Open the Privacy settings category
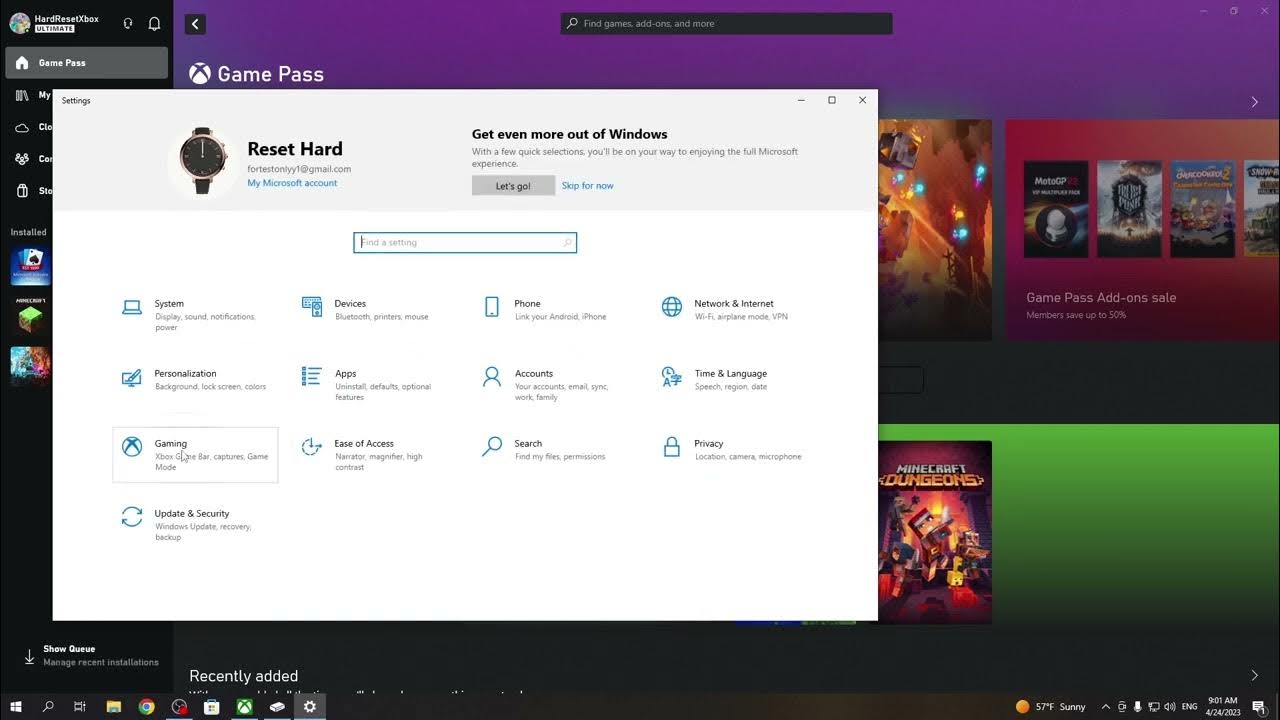The height and width of the screenshot is (720, 1280). click(x=735, y=455)
